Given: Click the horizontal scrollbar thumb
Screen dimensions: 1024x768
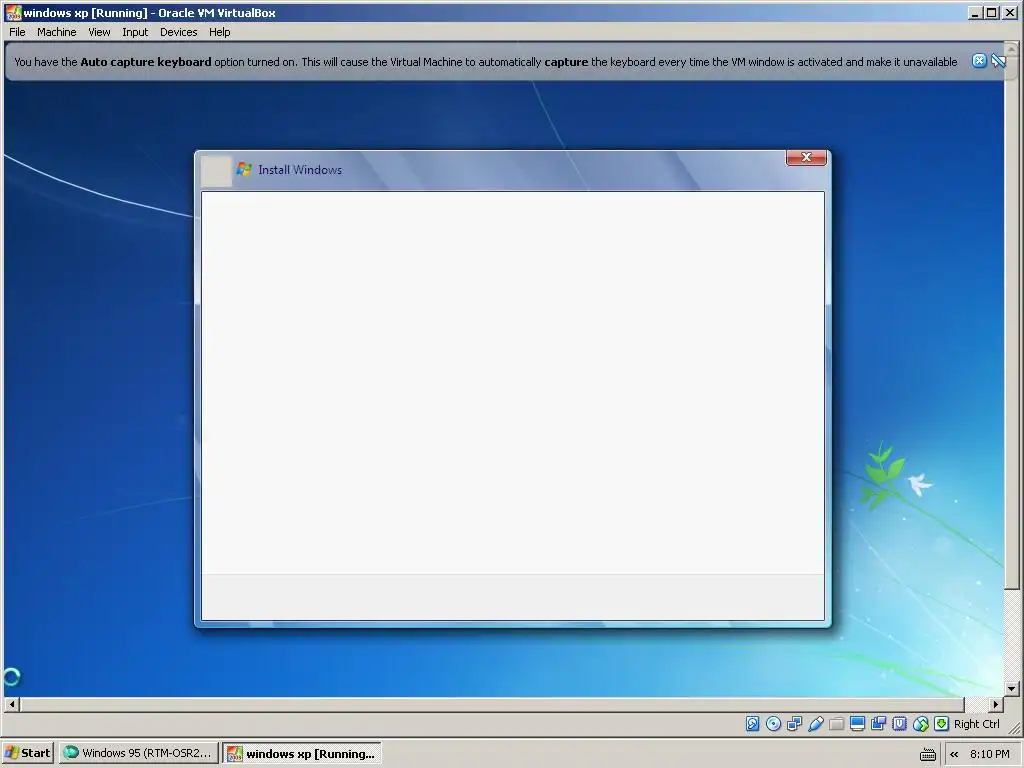Looking at the screenshot, I should point(492,704).
